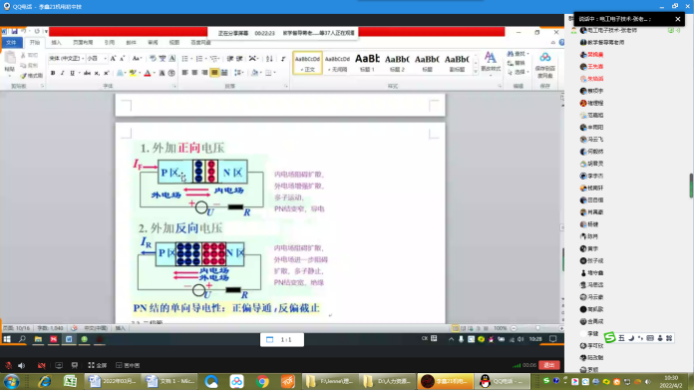Click the Format Painter brush icon
This screenshot has height=390, width=694.
tap(32, 76)
